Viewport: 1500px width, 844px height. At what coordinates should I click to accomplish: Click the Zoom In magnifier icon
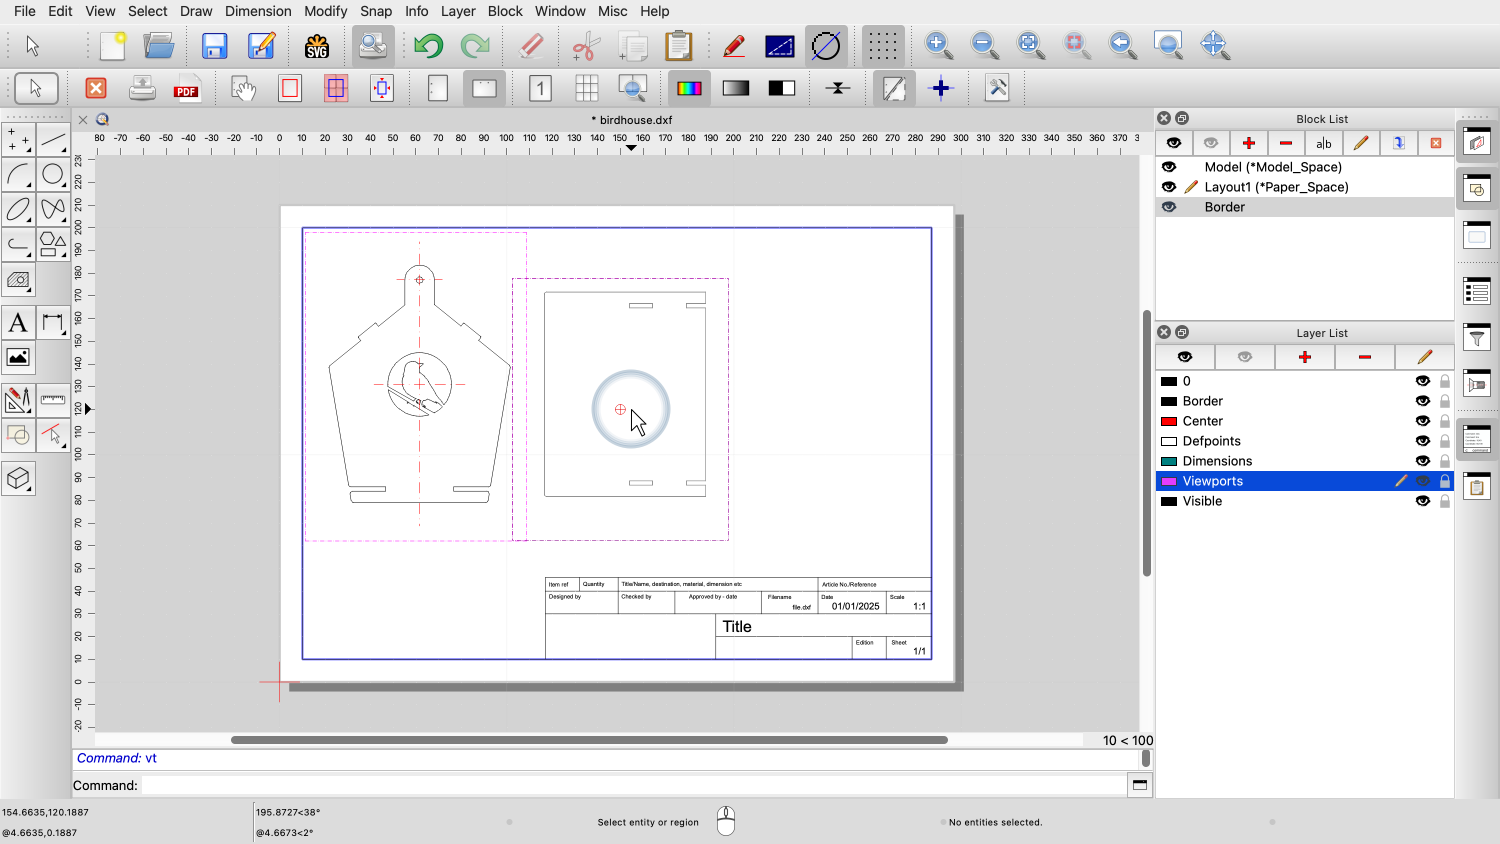938,45
